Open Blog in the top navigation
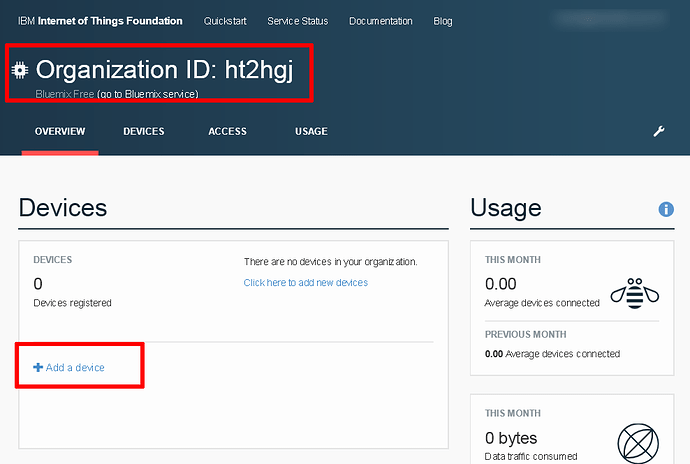 [x=443, y=21]
